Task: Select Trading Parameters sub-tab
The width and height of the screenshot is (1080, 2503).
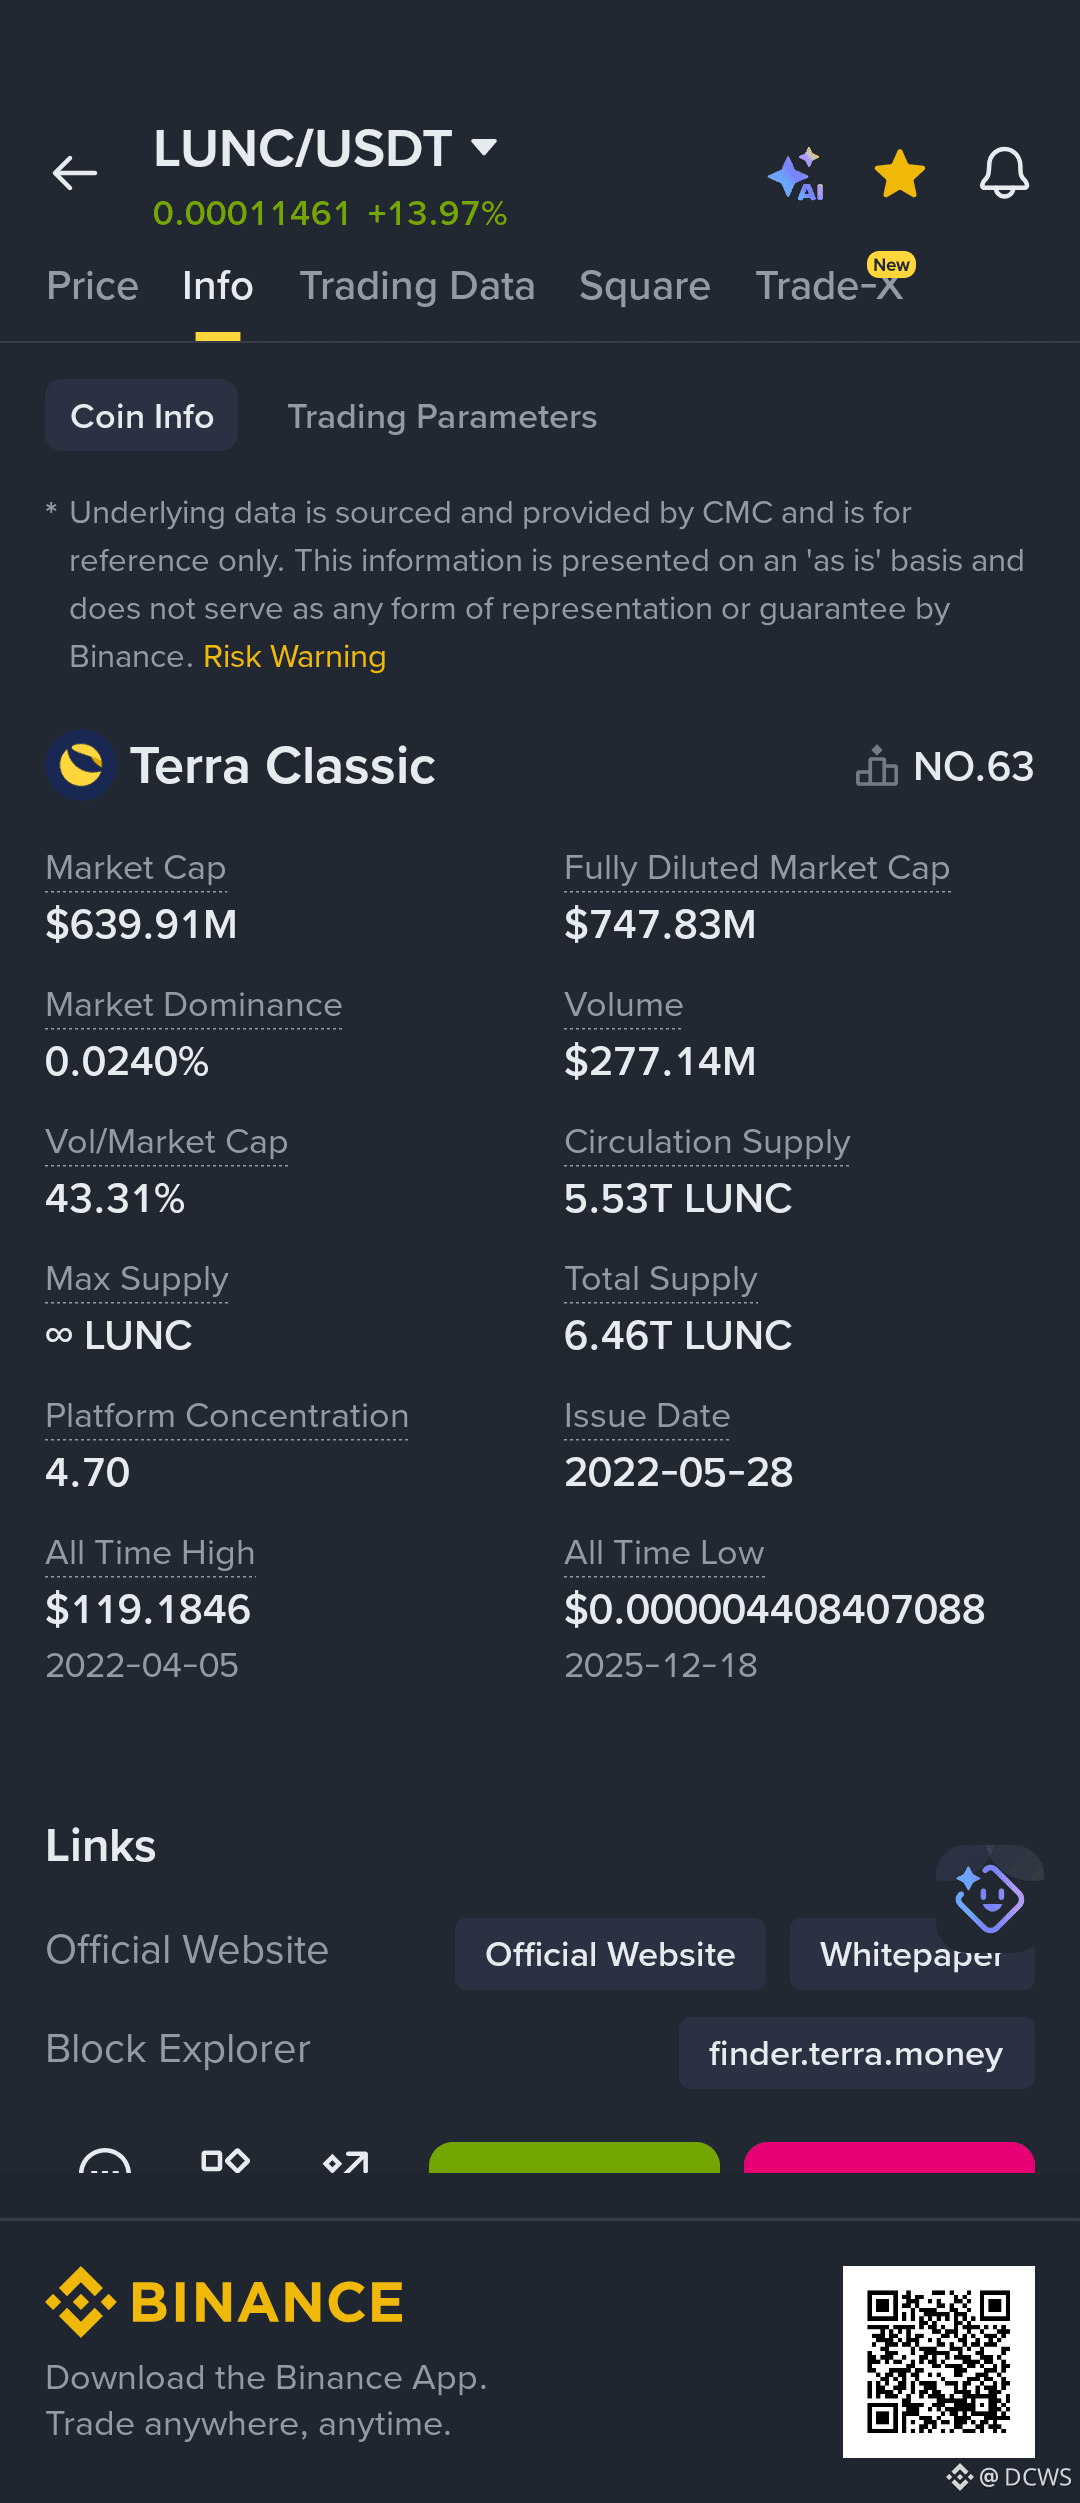Action: point(442,416)
